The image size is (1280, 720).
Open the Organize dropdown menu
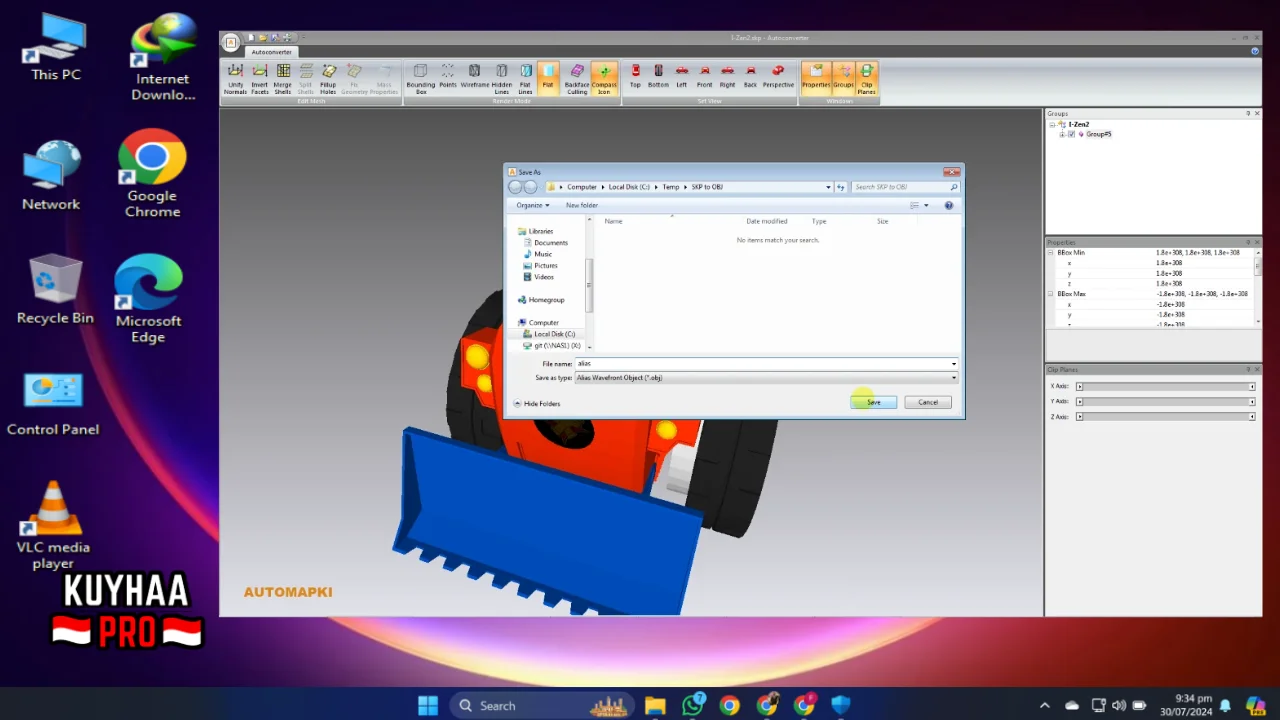click(533, 205)
